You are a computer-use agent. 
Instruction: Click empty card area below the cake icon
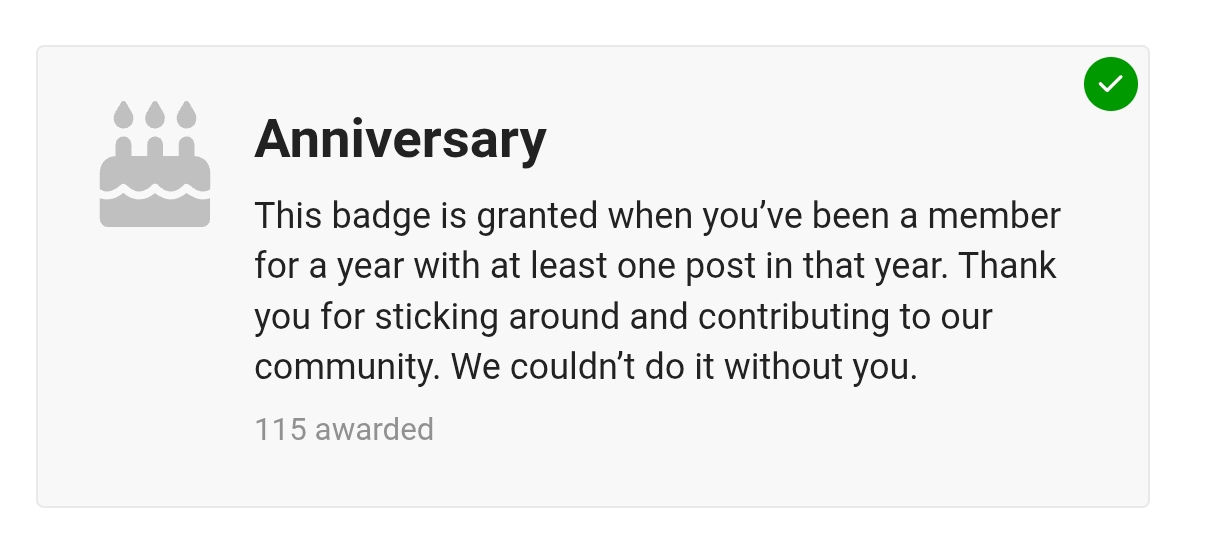pos(155,350)
